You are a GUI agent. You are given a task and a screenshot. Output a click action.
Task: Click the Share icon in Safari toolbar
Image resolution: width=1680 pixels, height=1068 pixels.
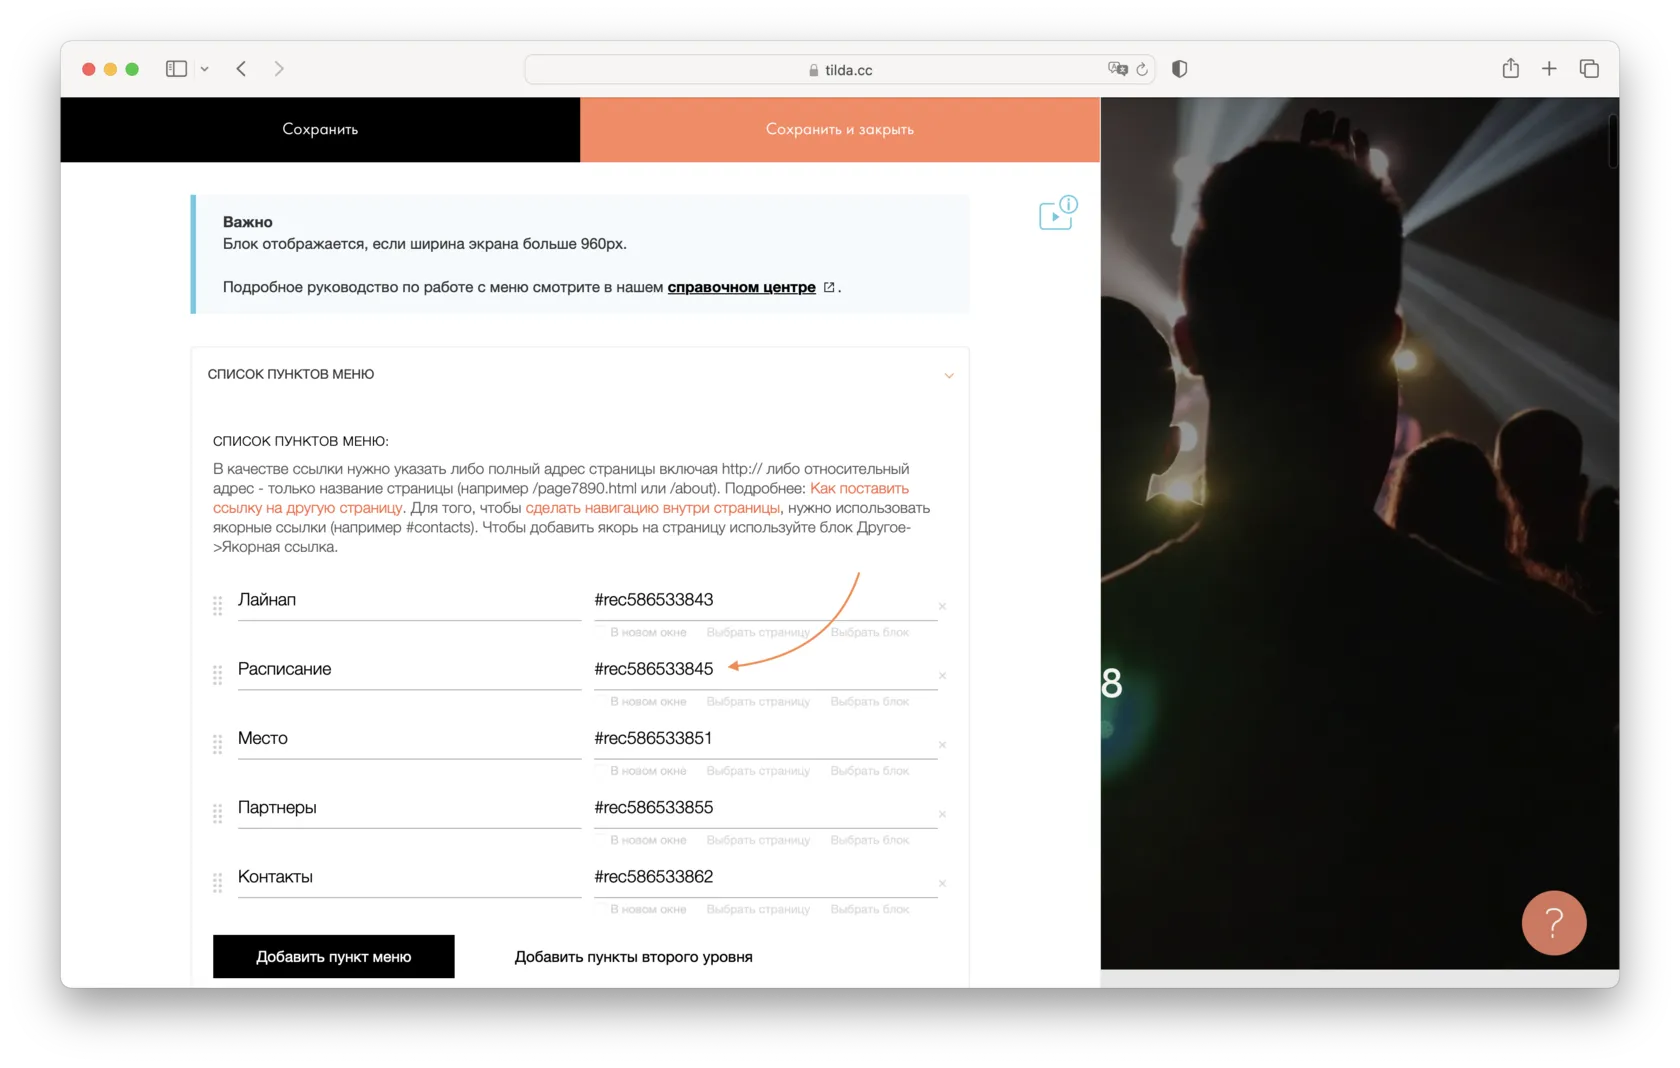tap(1510, 68)
